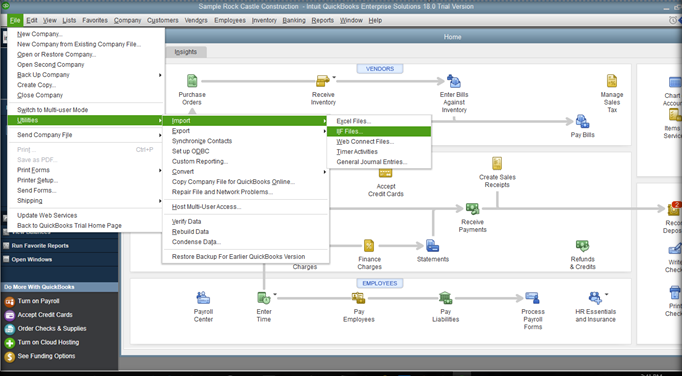Screen dimensions: 682x376
Task: Open the Reports menu
Action: click(322, 20)
